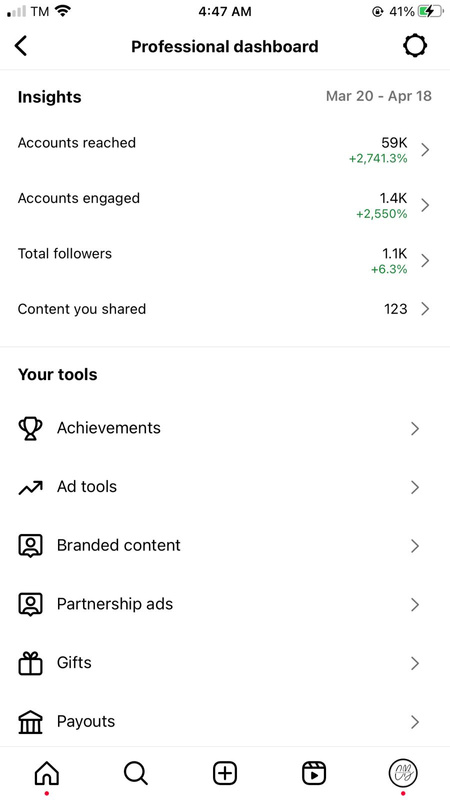Go back using the top-left arrow

pos(20,46)
